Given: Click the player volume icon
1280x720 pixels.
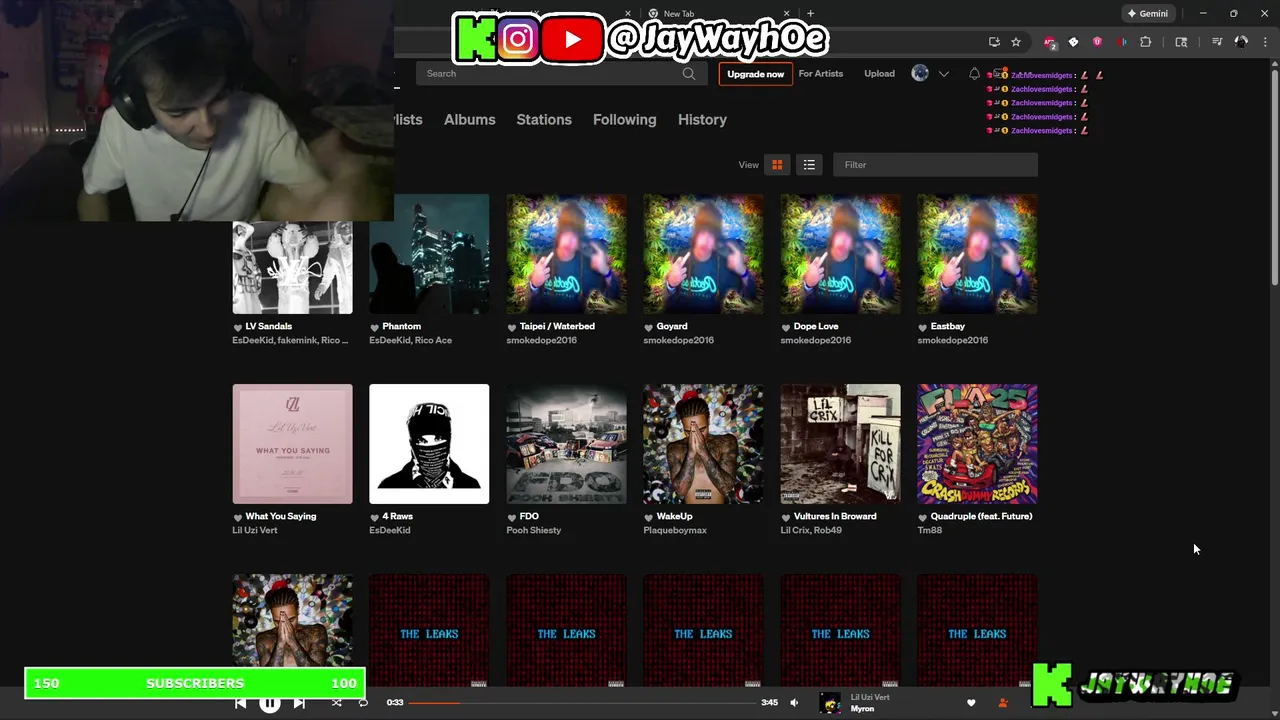Looking at the screenshot, I should 794,703.
